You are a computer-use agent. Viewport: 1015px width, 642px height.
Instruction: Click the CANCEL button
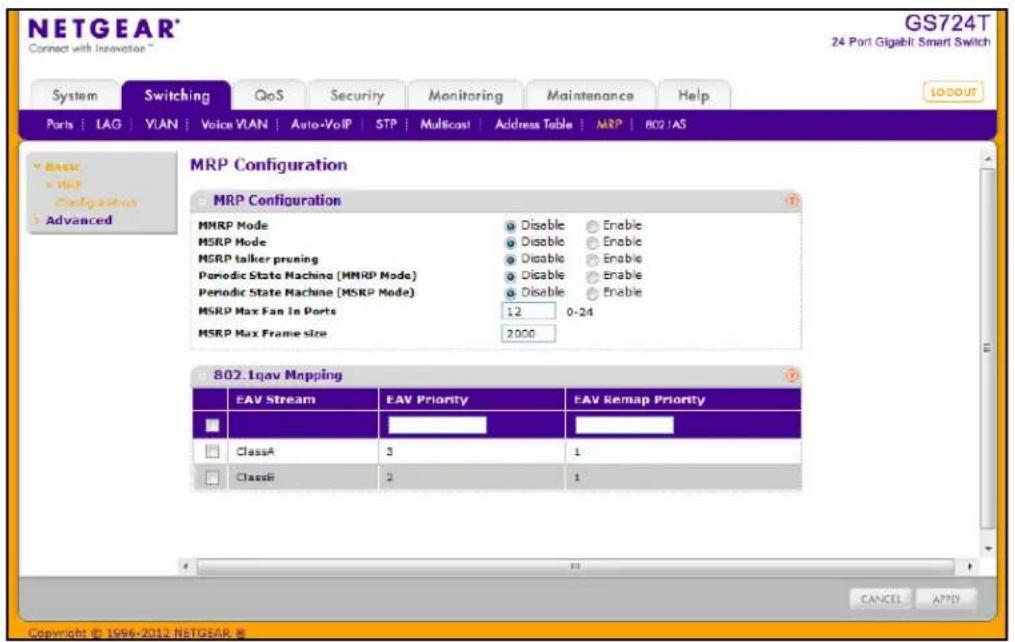(x=880, y=599)
